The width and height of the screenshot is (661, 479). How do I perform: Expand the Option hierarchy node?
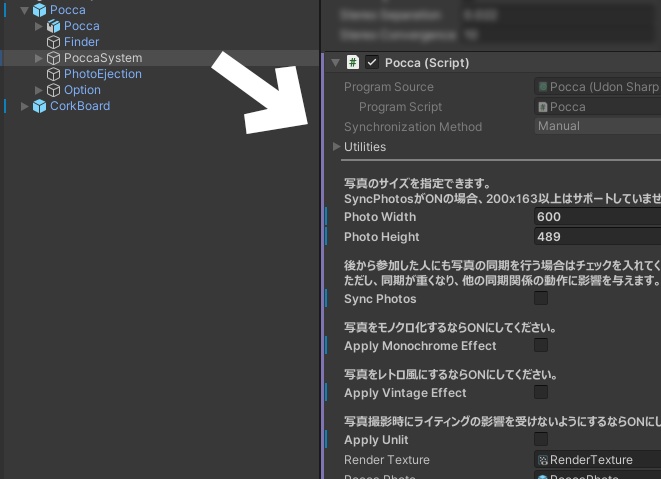click(39, 90)
